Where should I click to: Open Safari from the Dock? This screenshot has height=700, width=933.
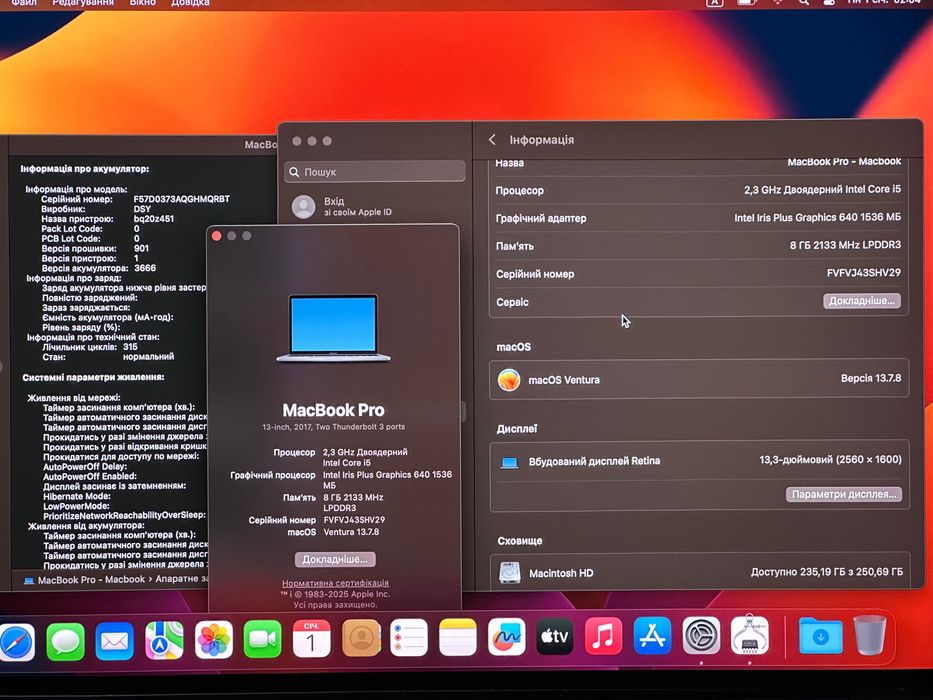[x=17, y=641]
